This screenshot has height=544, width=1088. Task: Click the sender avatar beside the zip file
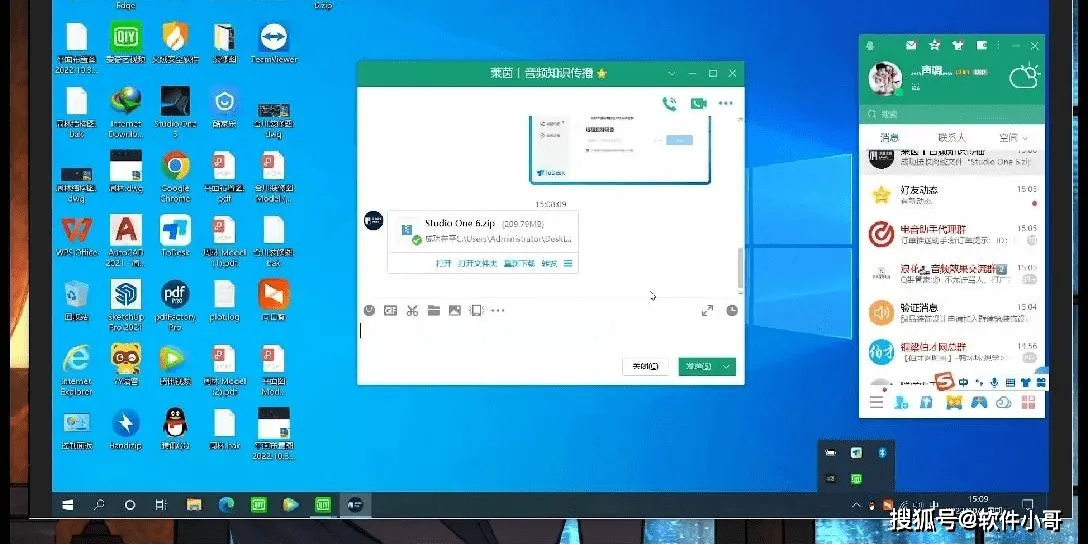pyautogui.click(x=373, y=221)
